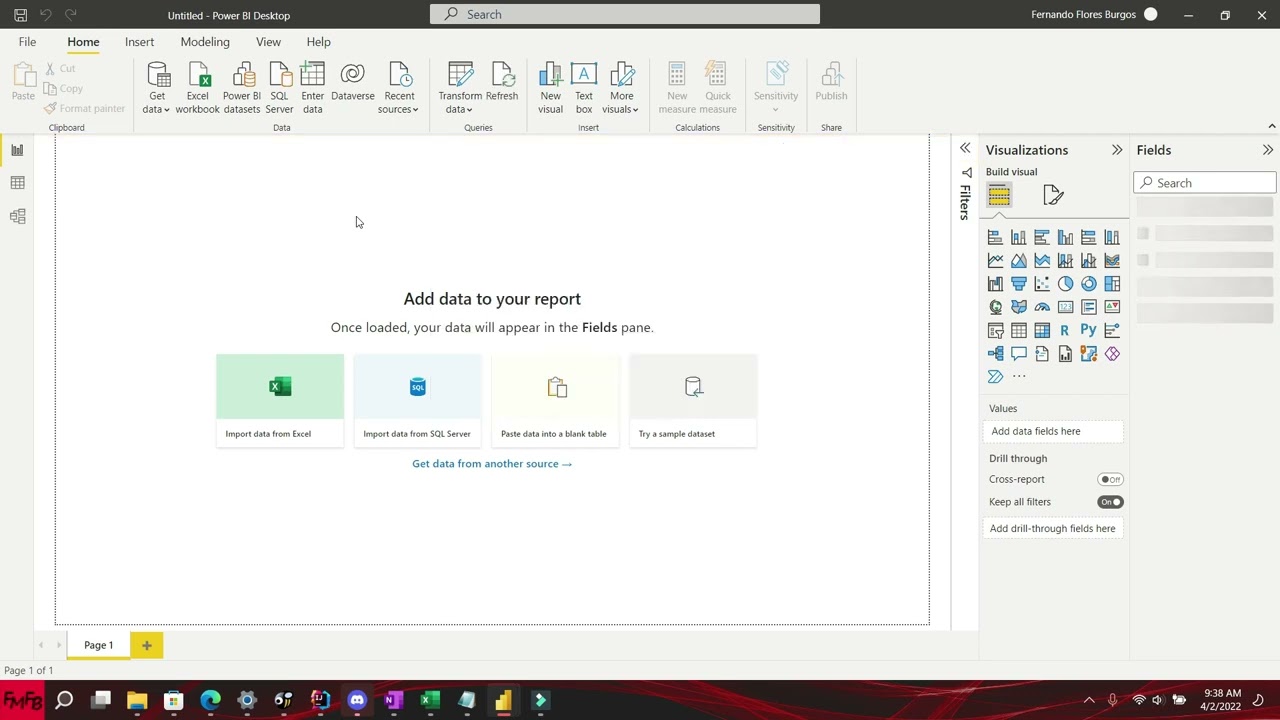
Task: Open Microsoft Edge from the taskbar
Action: (x=210, y=700)
